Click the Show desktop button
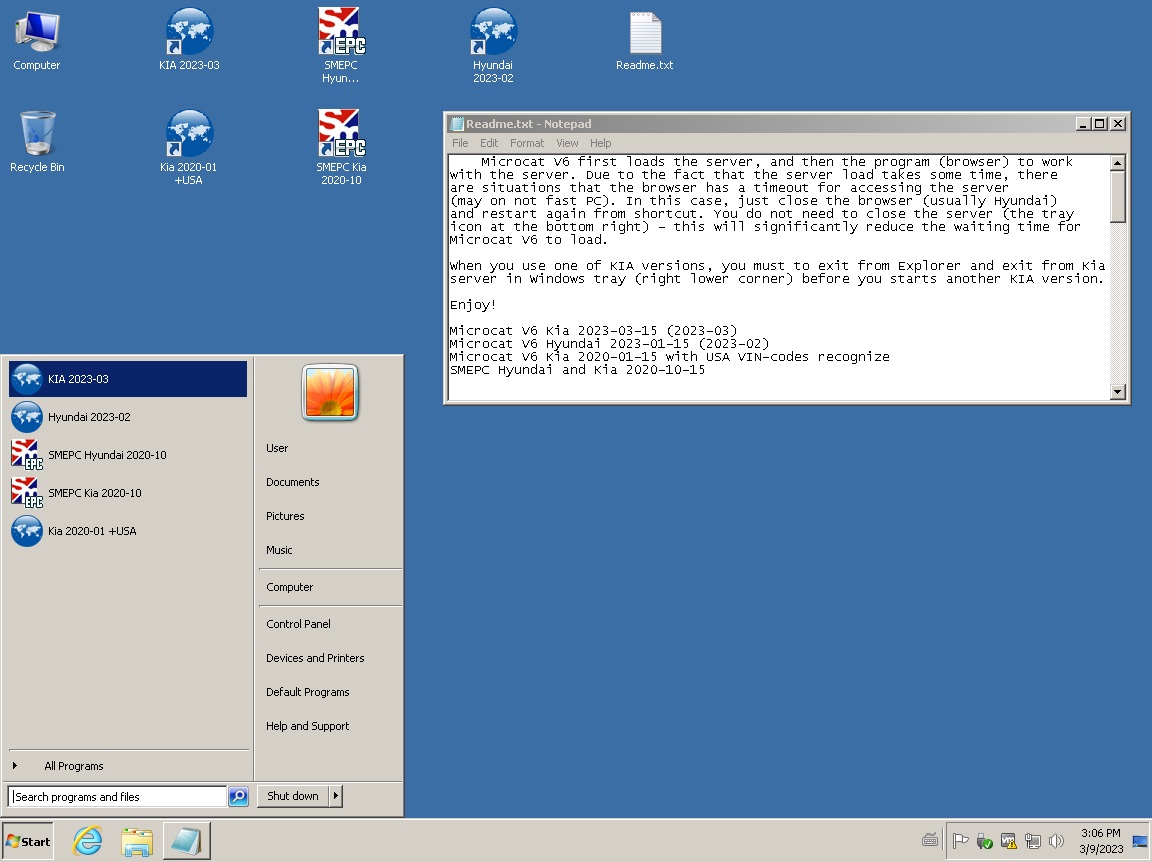This screenshot has height=862, width=1152. (1140, 841)
